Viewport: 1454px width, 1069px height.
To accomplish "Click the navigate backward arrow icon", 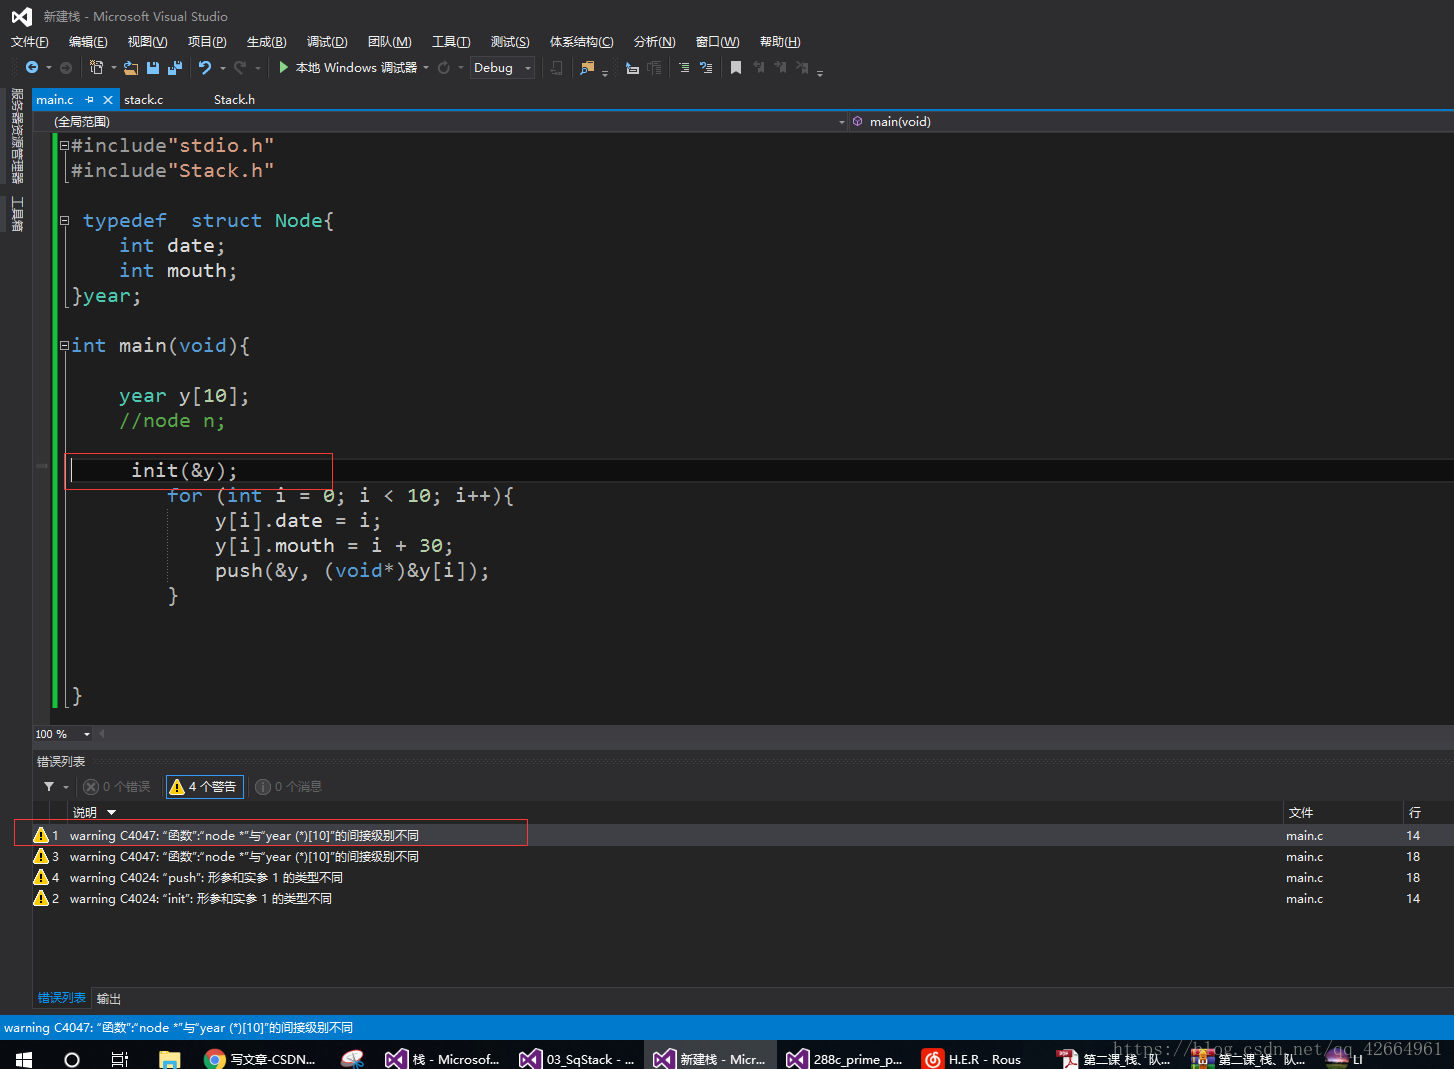I will click(32, 68).
